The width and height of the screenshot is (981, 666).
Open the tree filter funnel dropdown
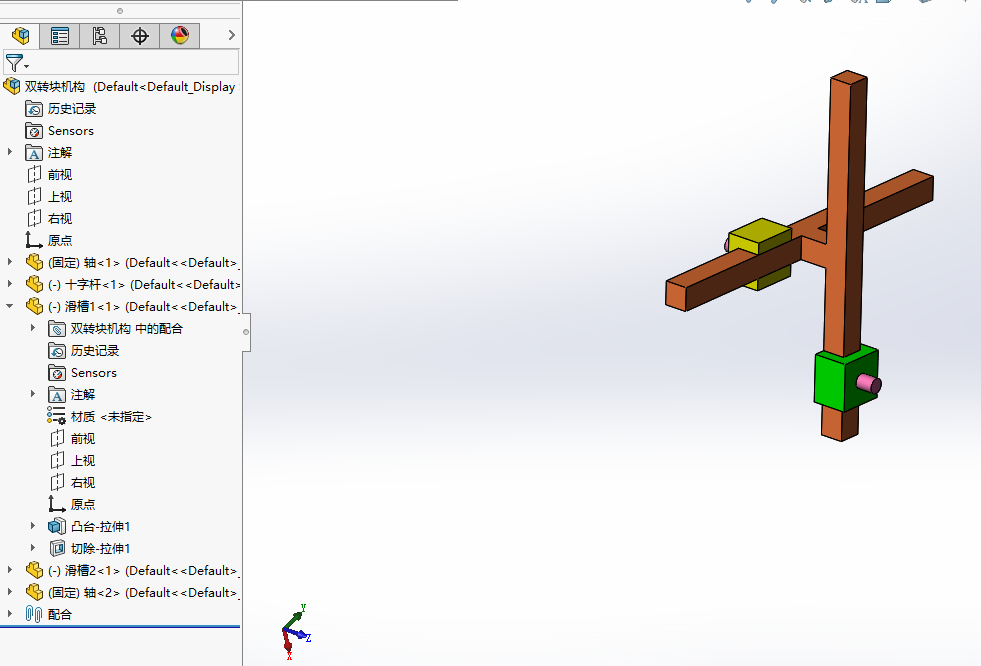(x=16, y=63)
